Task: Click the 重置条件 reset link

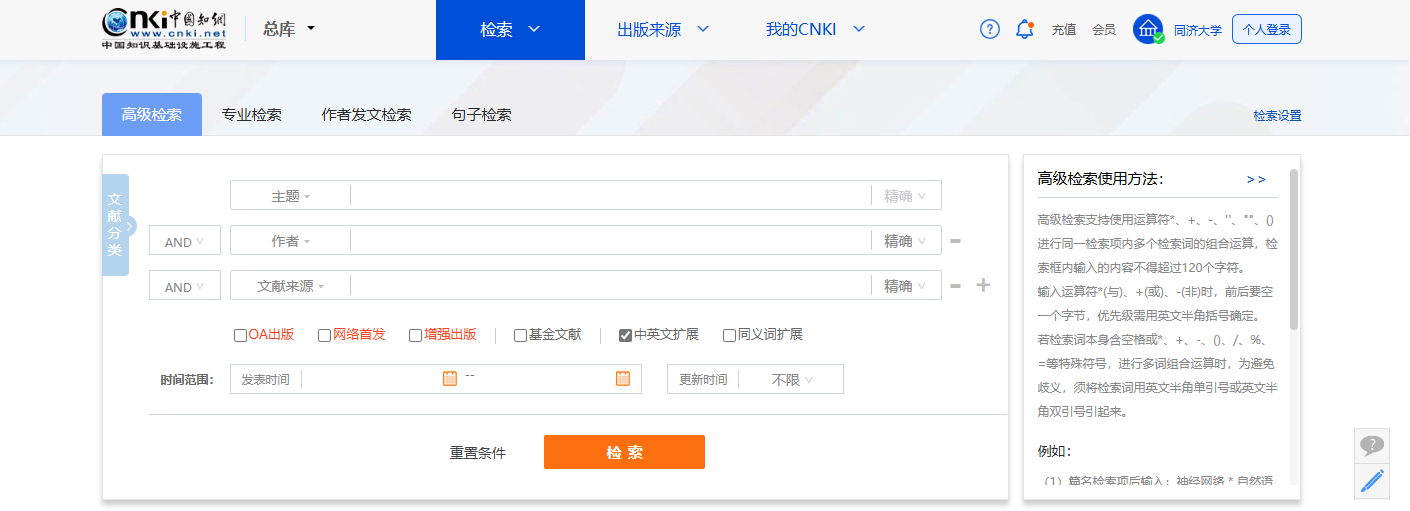Action: pos(478,453)
